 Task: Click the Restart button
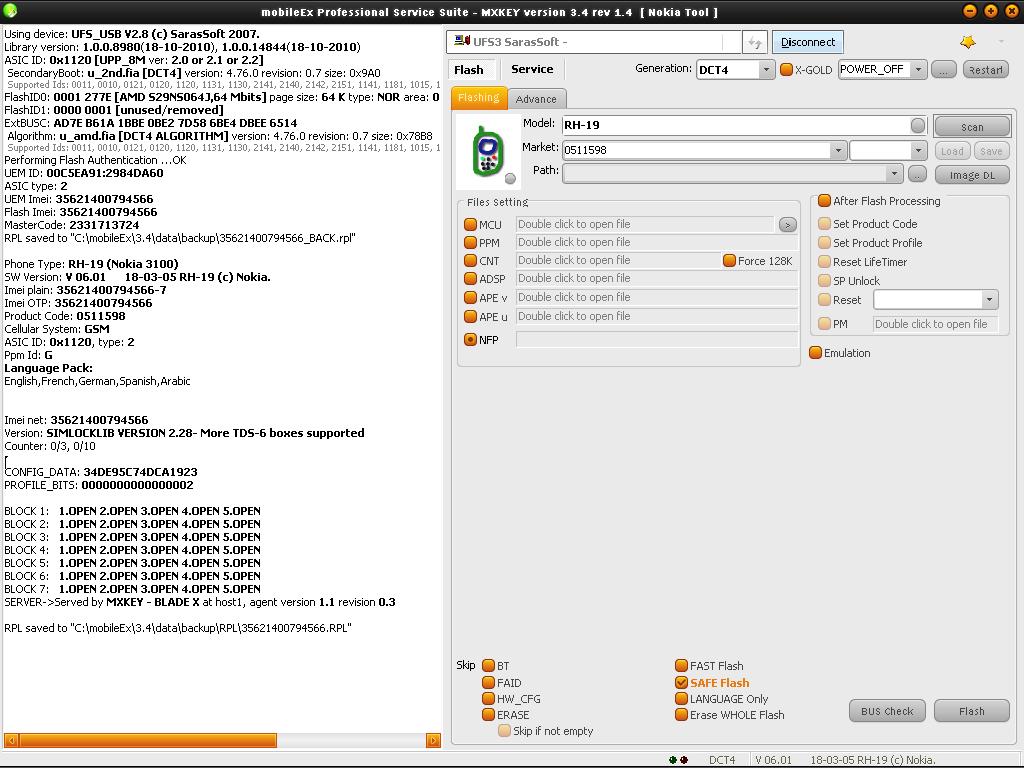coord(985,70)
